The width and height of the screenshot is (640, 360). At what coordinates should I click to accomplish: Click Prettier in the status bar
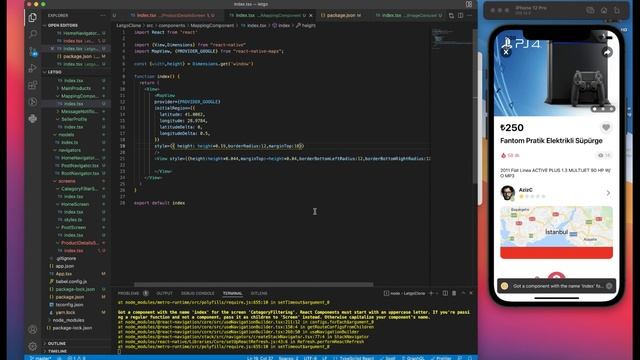441,358
